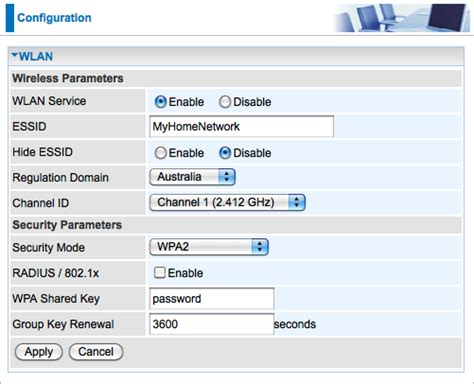The height and width of the screenshot is (384, 474).
Task: Click the Group Key Renewal field showing 3600
Action: coord(212,324)
